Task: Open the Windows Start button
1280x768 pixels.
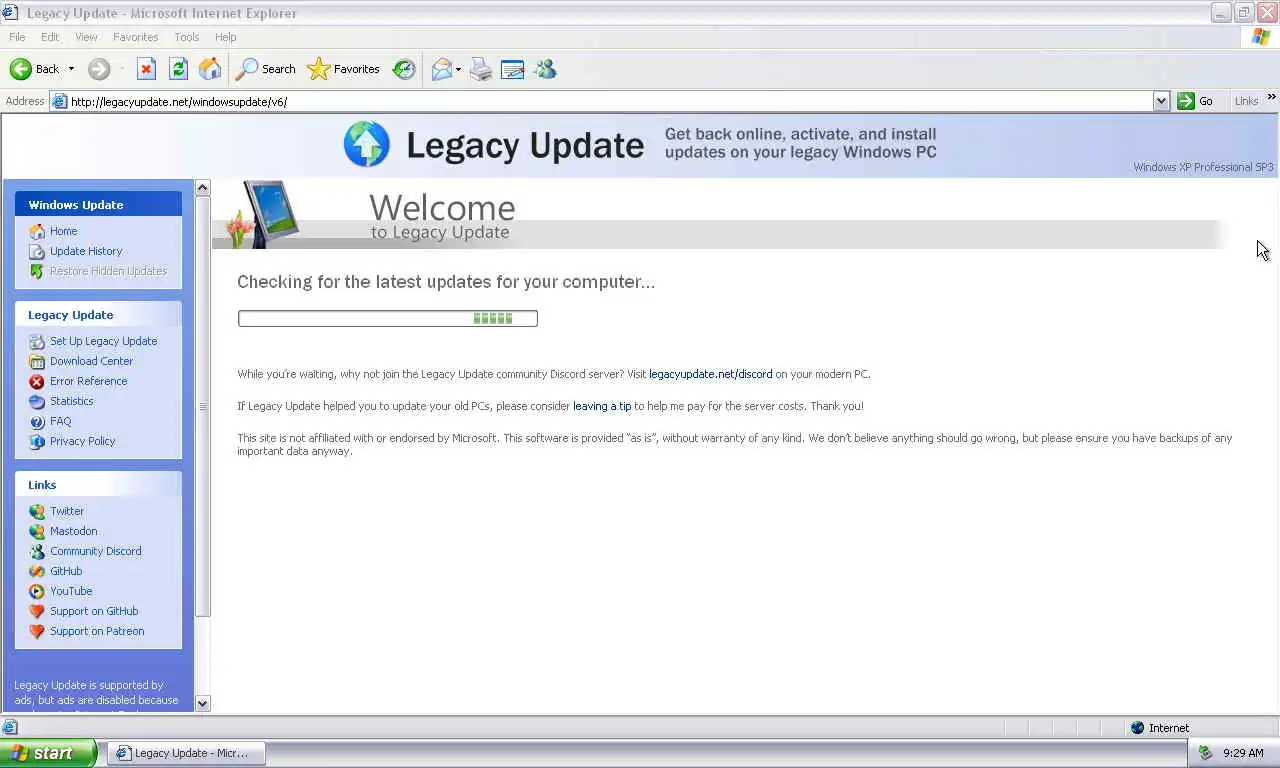Action: pos(48,753)
